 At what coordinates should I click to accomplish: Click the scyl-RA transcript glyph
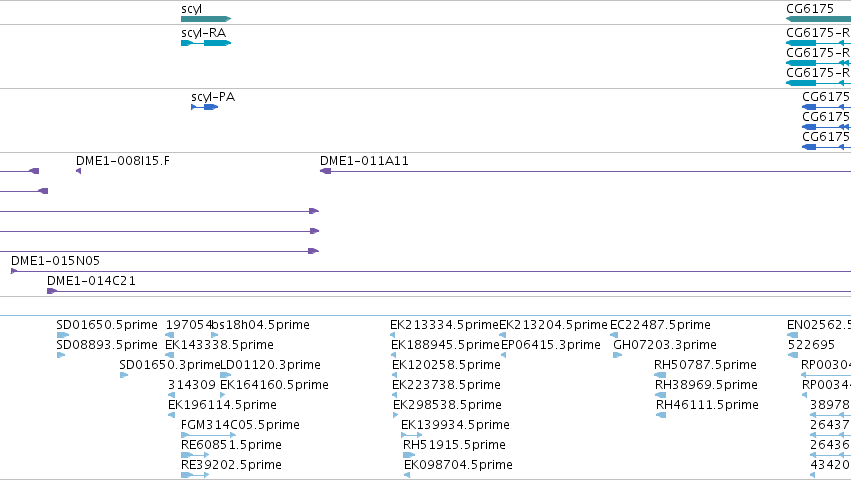pyautogui.click(x=206, y=43)
